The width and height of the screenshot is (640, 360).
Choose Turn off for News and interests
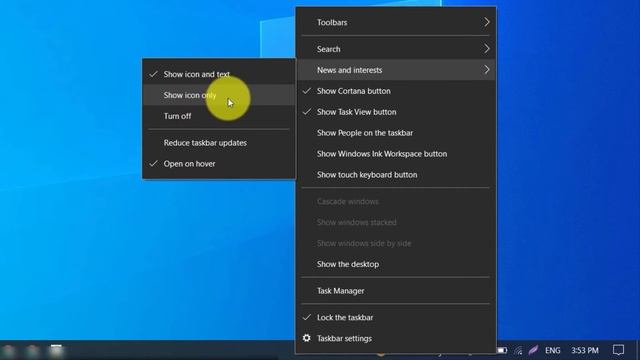click(x=219, y=116)
